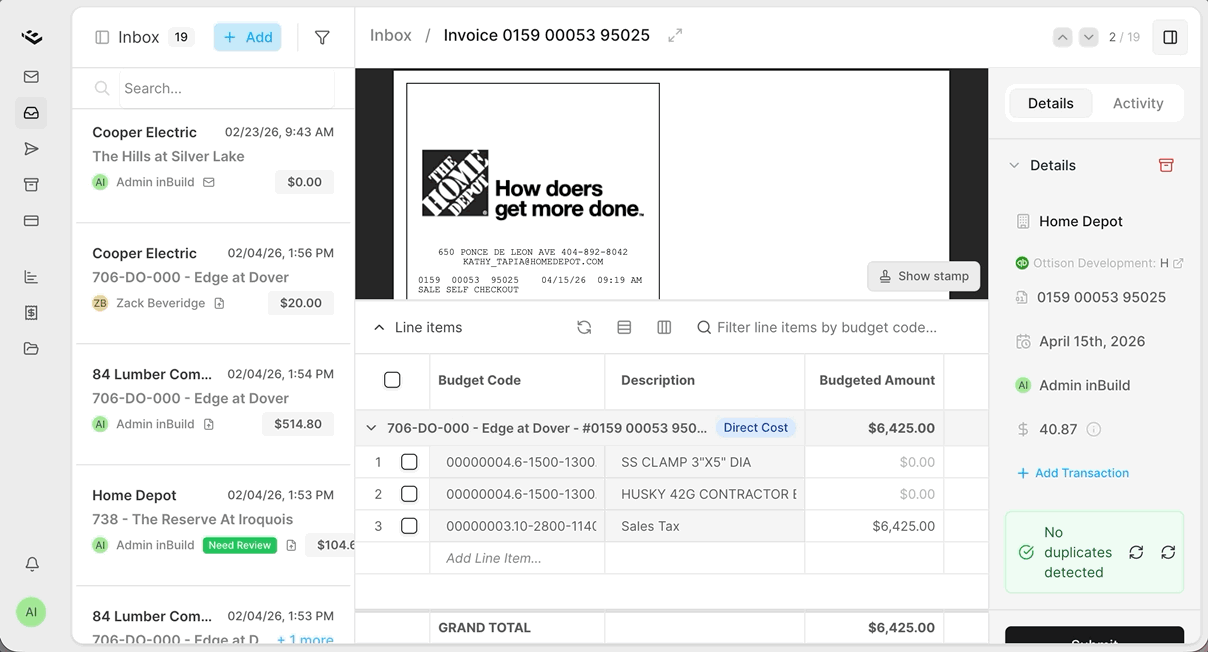Expand the invoice to full screen
Viewport: 1208px width, 652px height.
pos(675,35)
